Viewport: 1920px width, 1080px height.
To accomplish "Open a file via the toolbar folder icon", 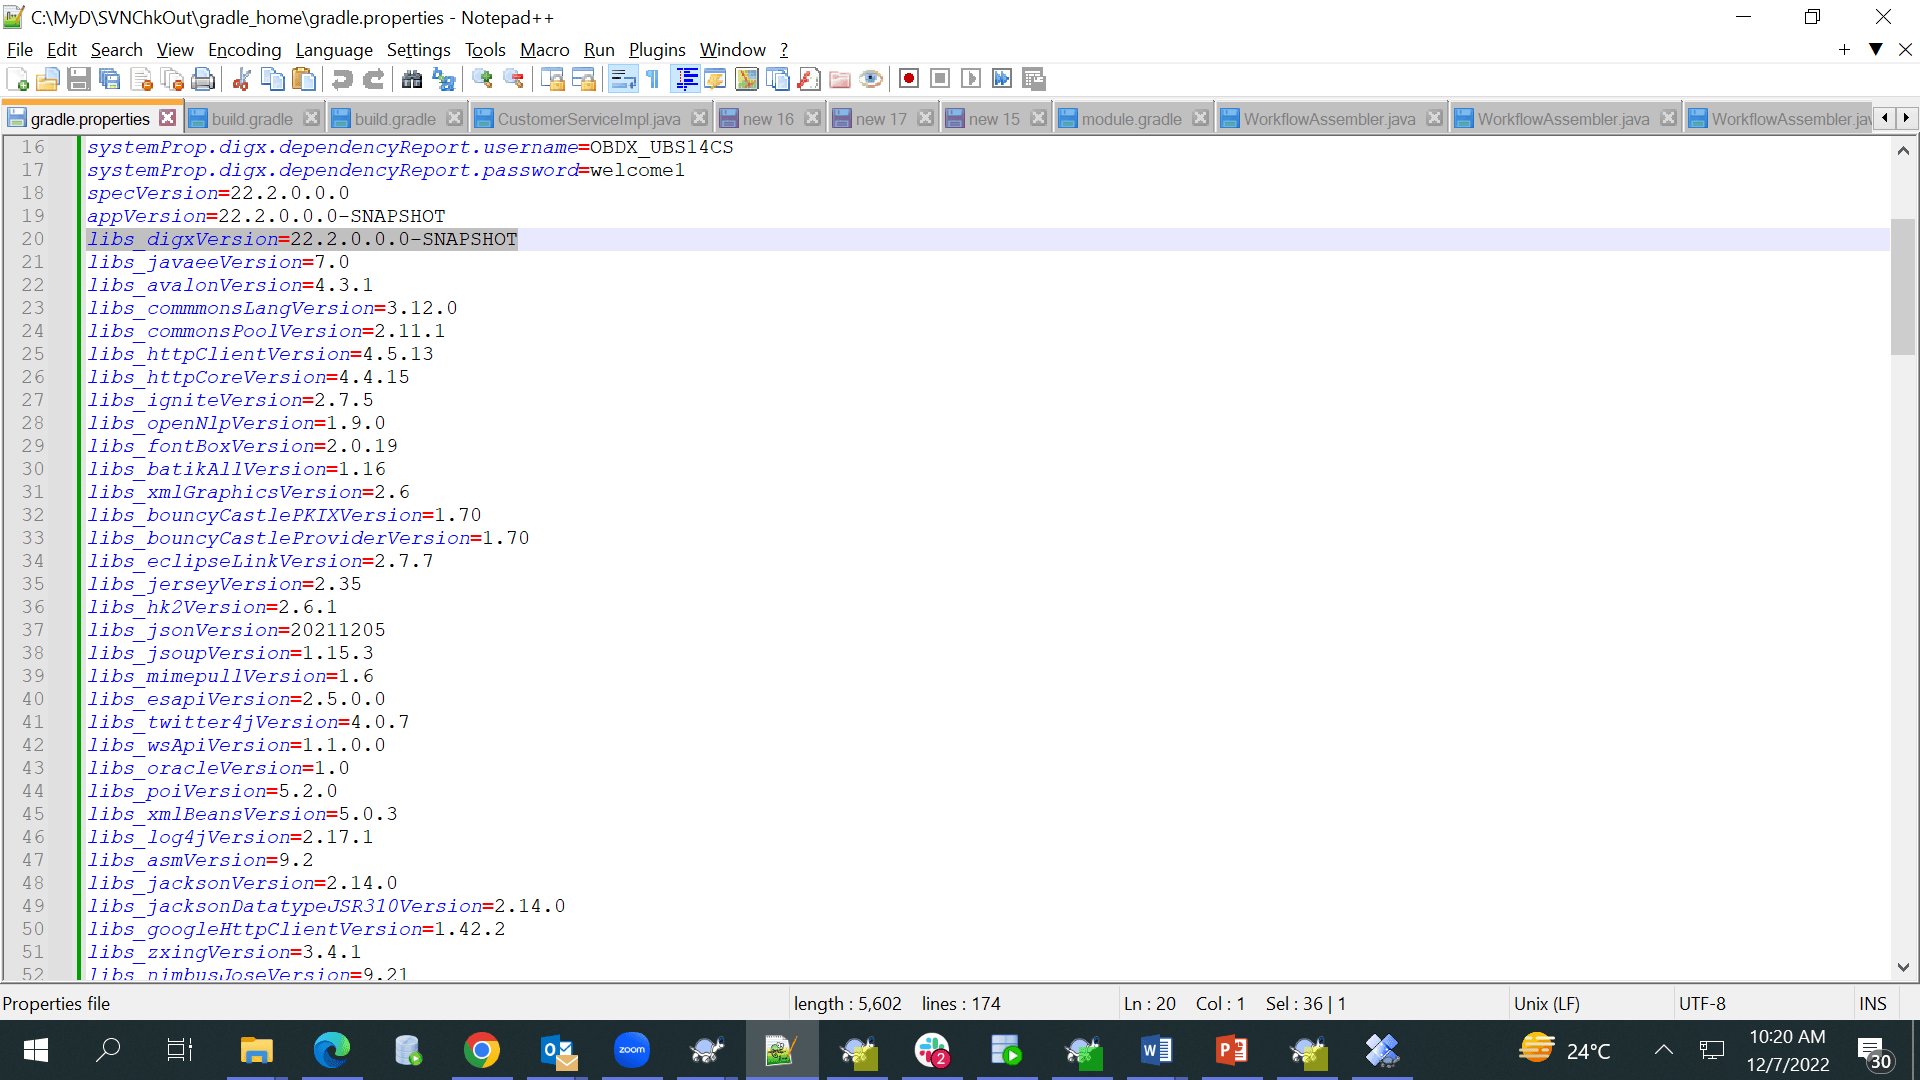I will (47, 79).
